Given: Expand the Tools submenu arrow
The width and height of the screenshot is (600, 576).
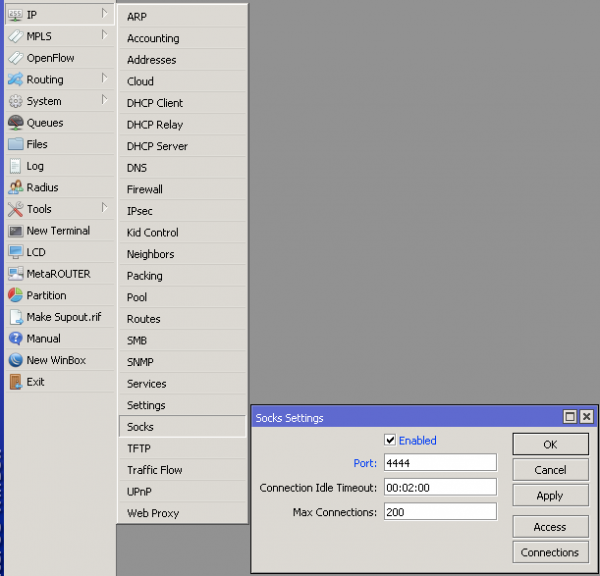Looking at the screenshot, I should click(104, 208).
